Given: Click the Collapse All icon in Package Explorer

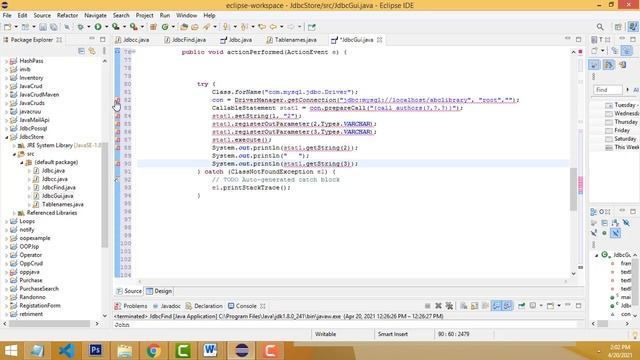Looking at the screenshot, I should click(81, 51).
